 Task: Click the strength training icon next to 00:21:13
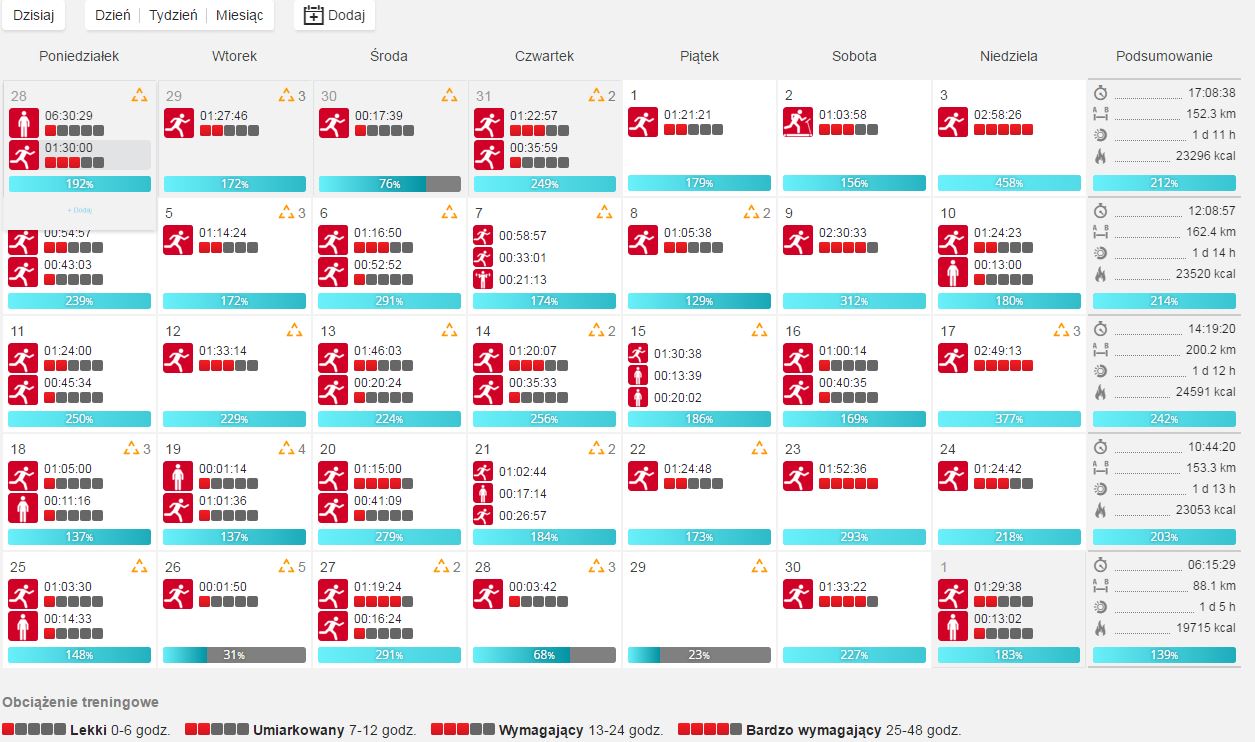click(482, 279)
